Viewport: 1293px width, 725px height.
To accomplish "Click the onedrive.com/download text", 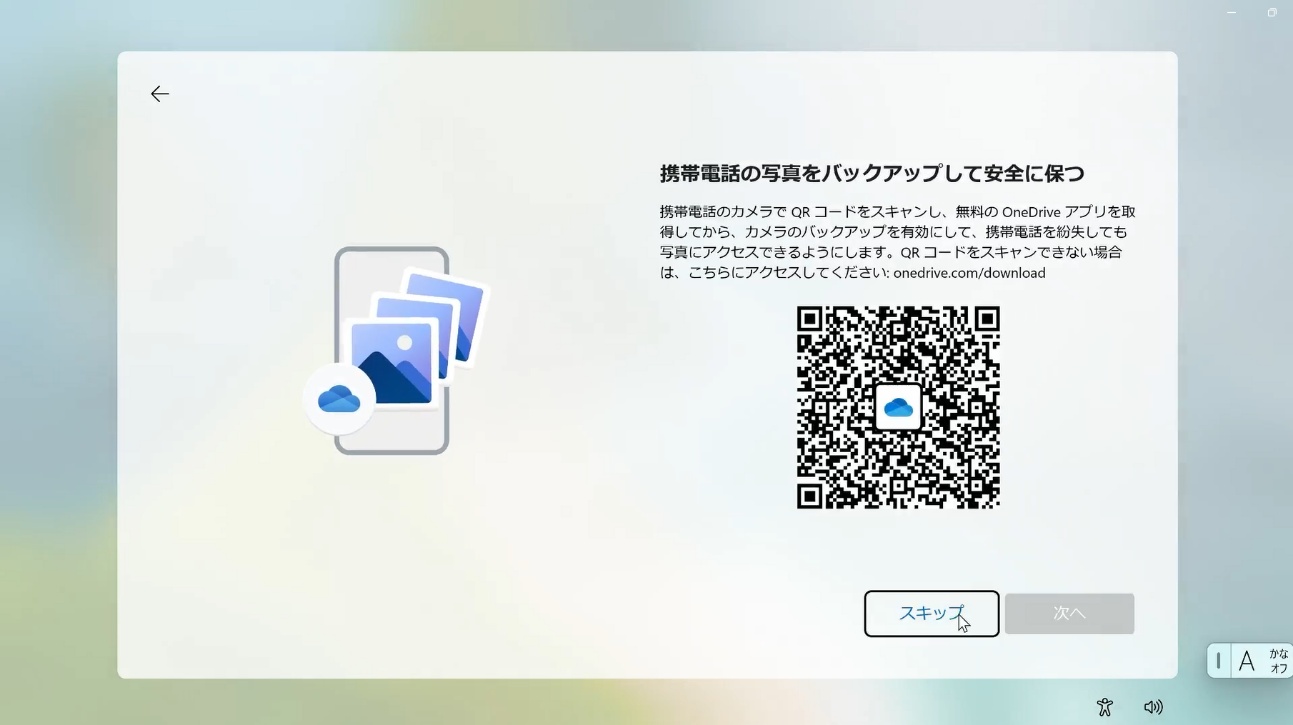I will click(969, 273).
